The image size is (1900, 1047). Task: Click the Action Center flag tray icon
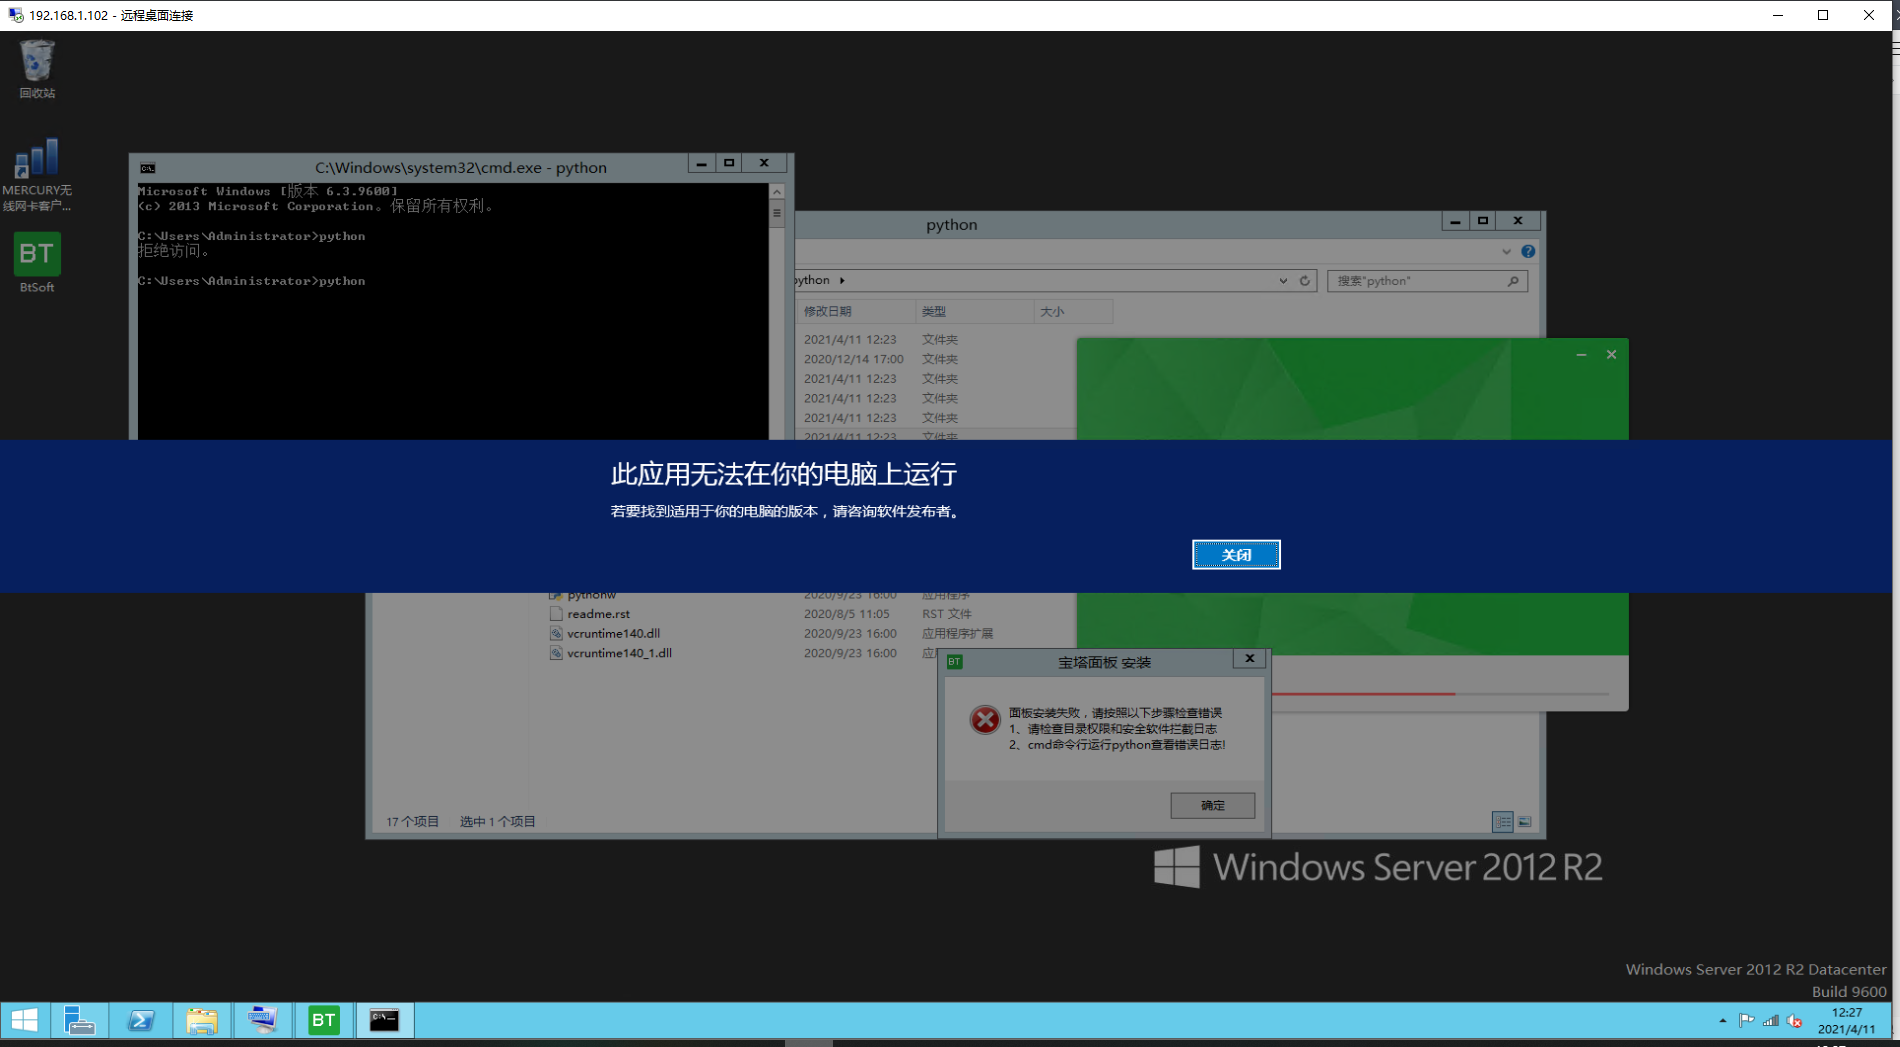click(x=1746, y=1021)
